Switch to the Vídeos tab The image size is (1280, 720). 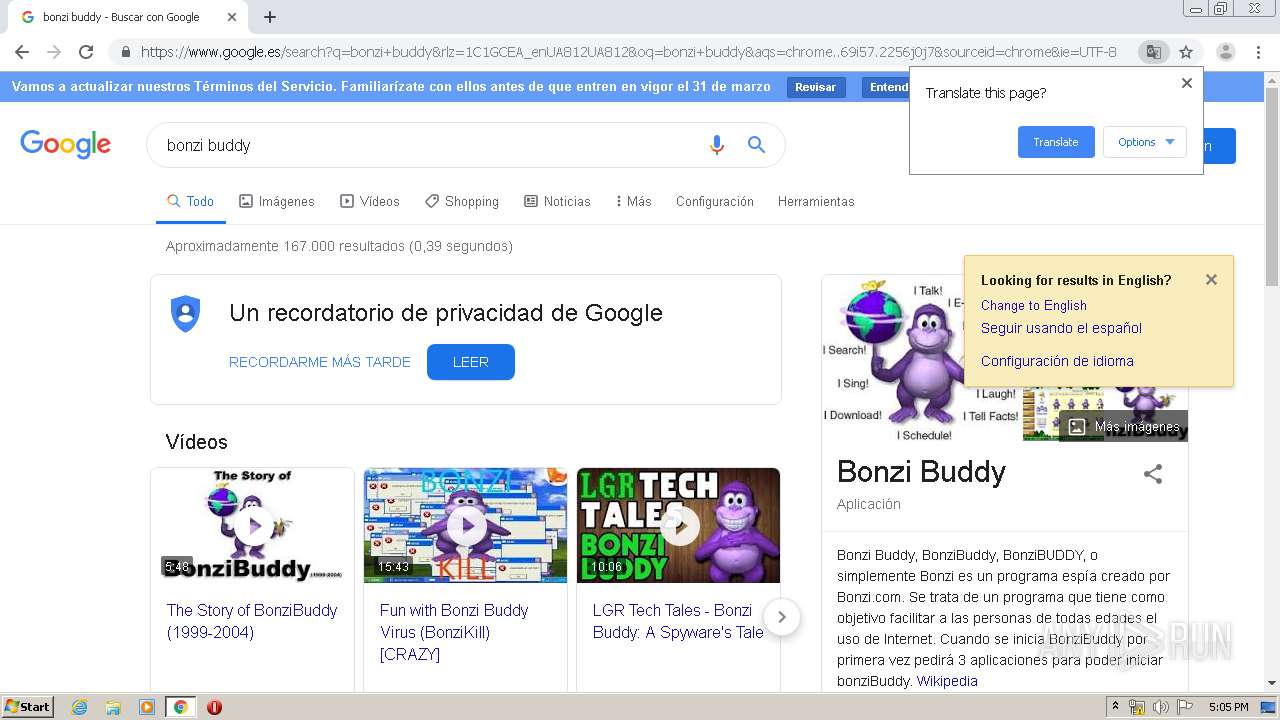click(370, 201)
